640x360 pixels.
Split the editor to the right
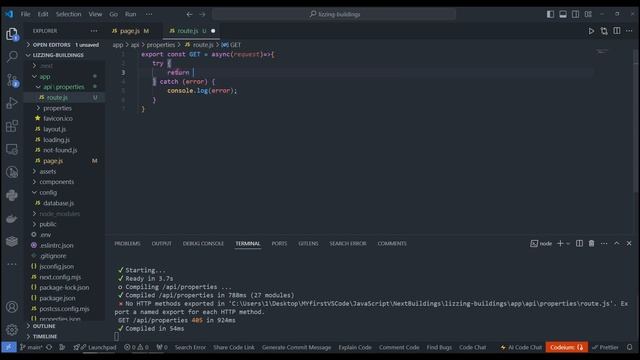(x=617, y=31)
